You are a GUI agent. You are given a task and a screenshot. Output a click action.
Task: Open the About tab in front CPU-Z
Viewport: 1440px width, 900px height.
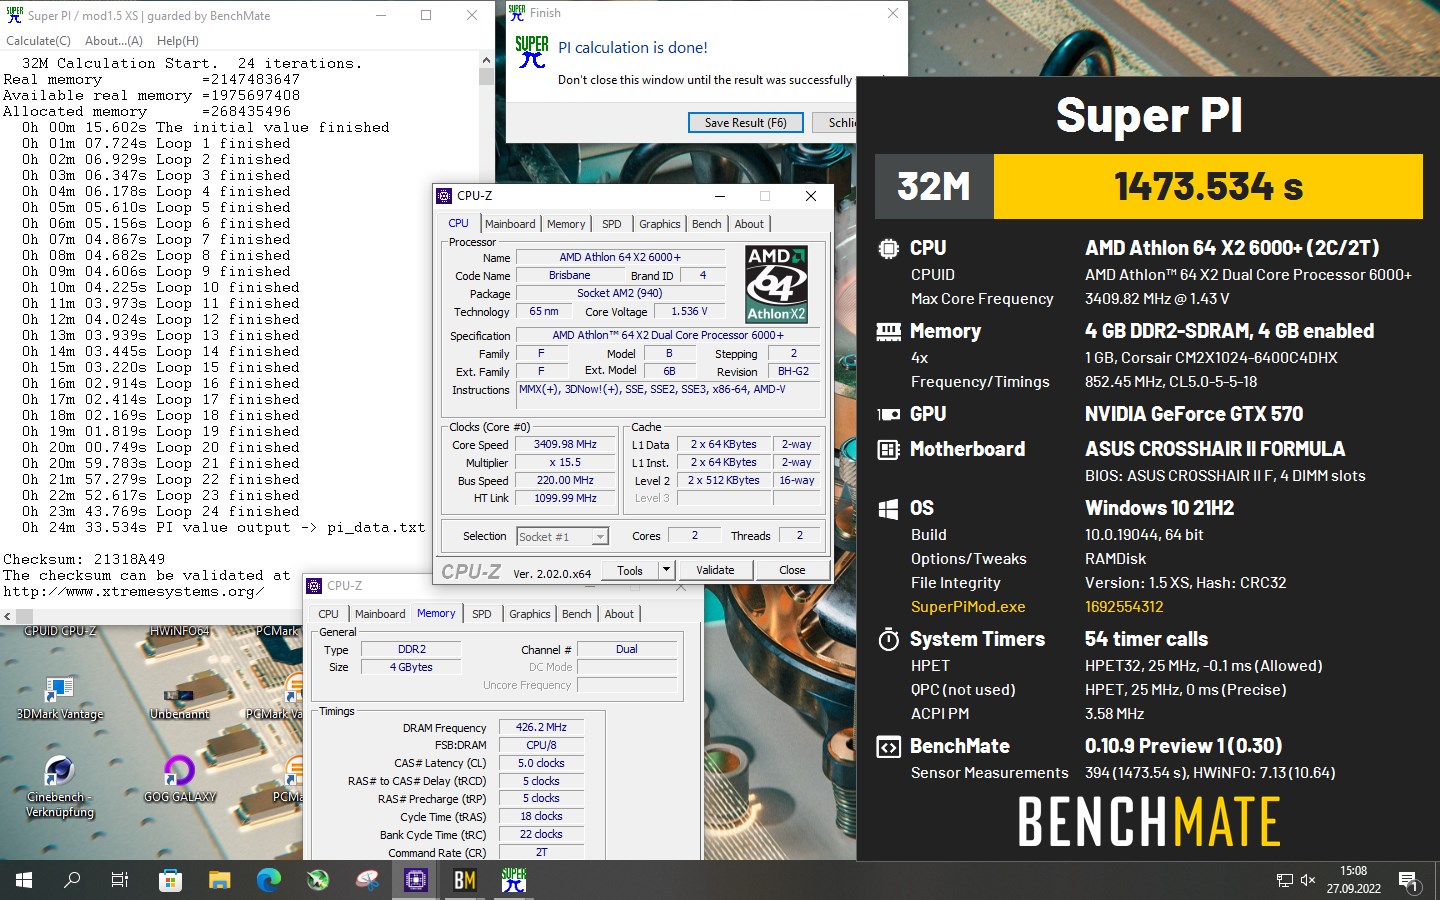[749, 224]
